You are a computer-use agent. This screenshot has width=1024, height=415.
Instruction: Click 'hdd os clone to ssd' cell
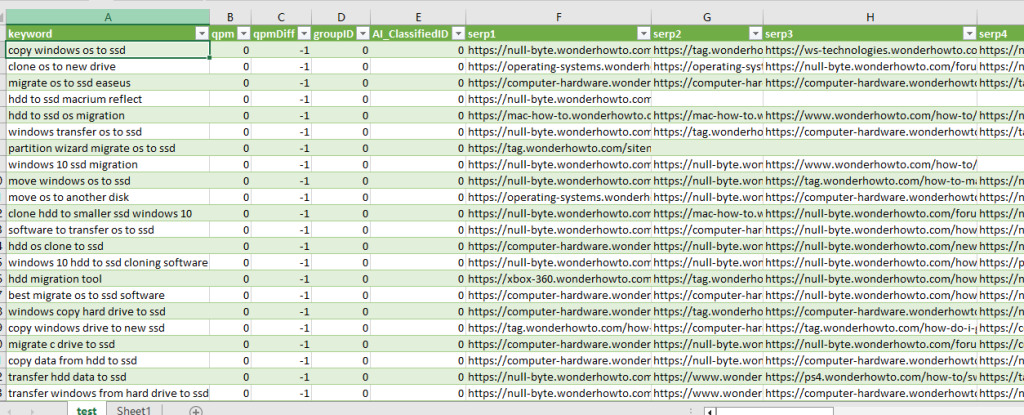click(108, 246)
